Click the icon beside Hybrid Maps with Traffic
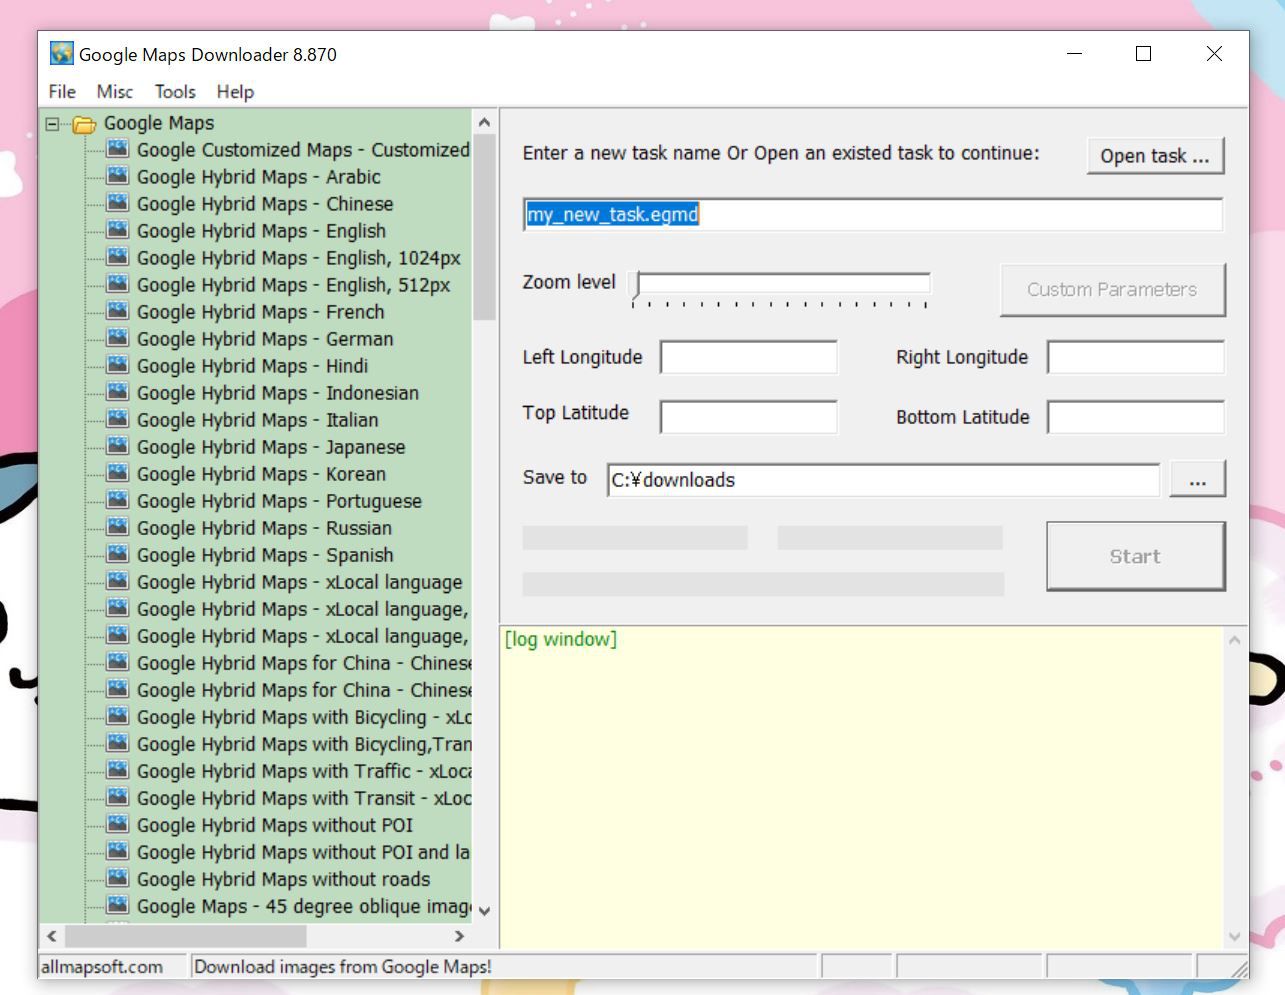 [x=118, y=770]
